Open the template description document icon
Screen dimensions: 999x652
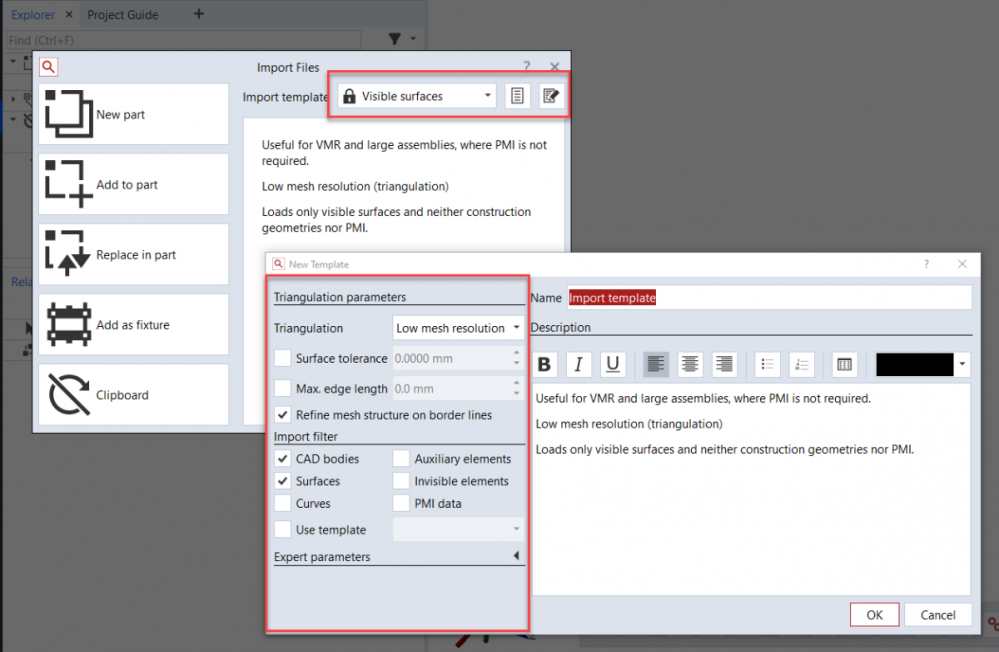pos(517,96)
